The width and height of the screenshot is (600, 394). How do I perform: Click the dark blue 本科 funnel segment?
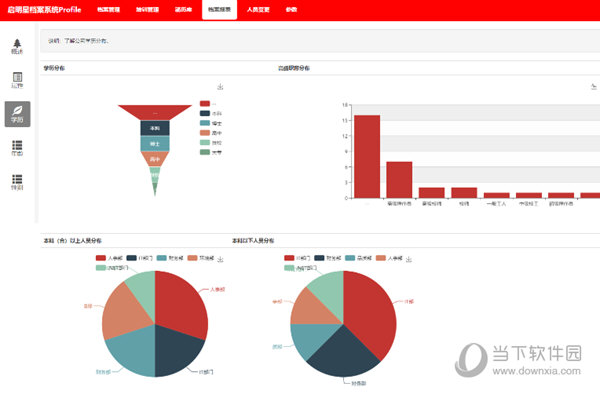point(155,128)
